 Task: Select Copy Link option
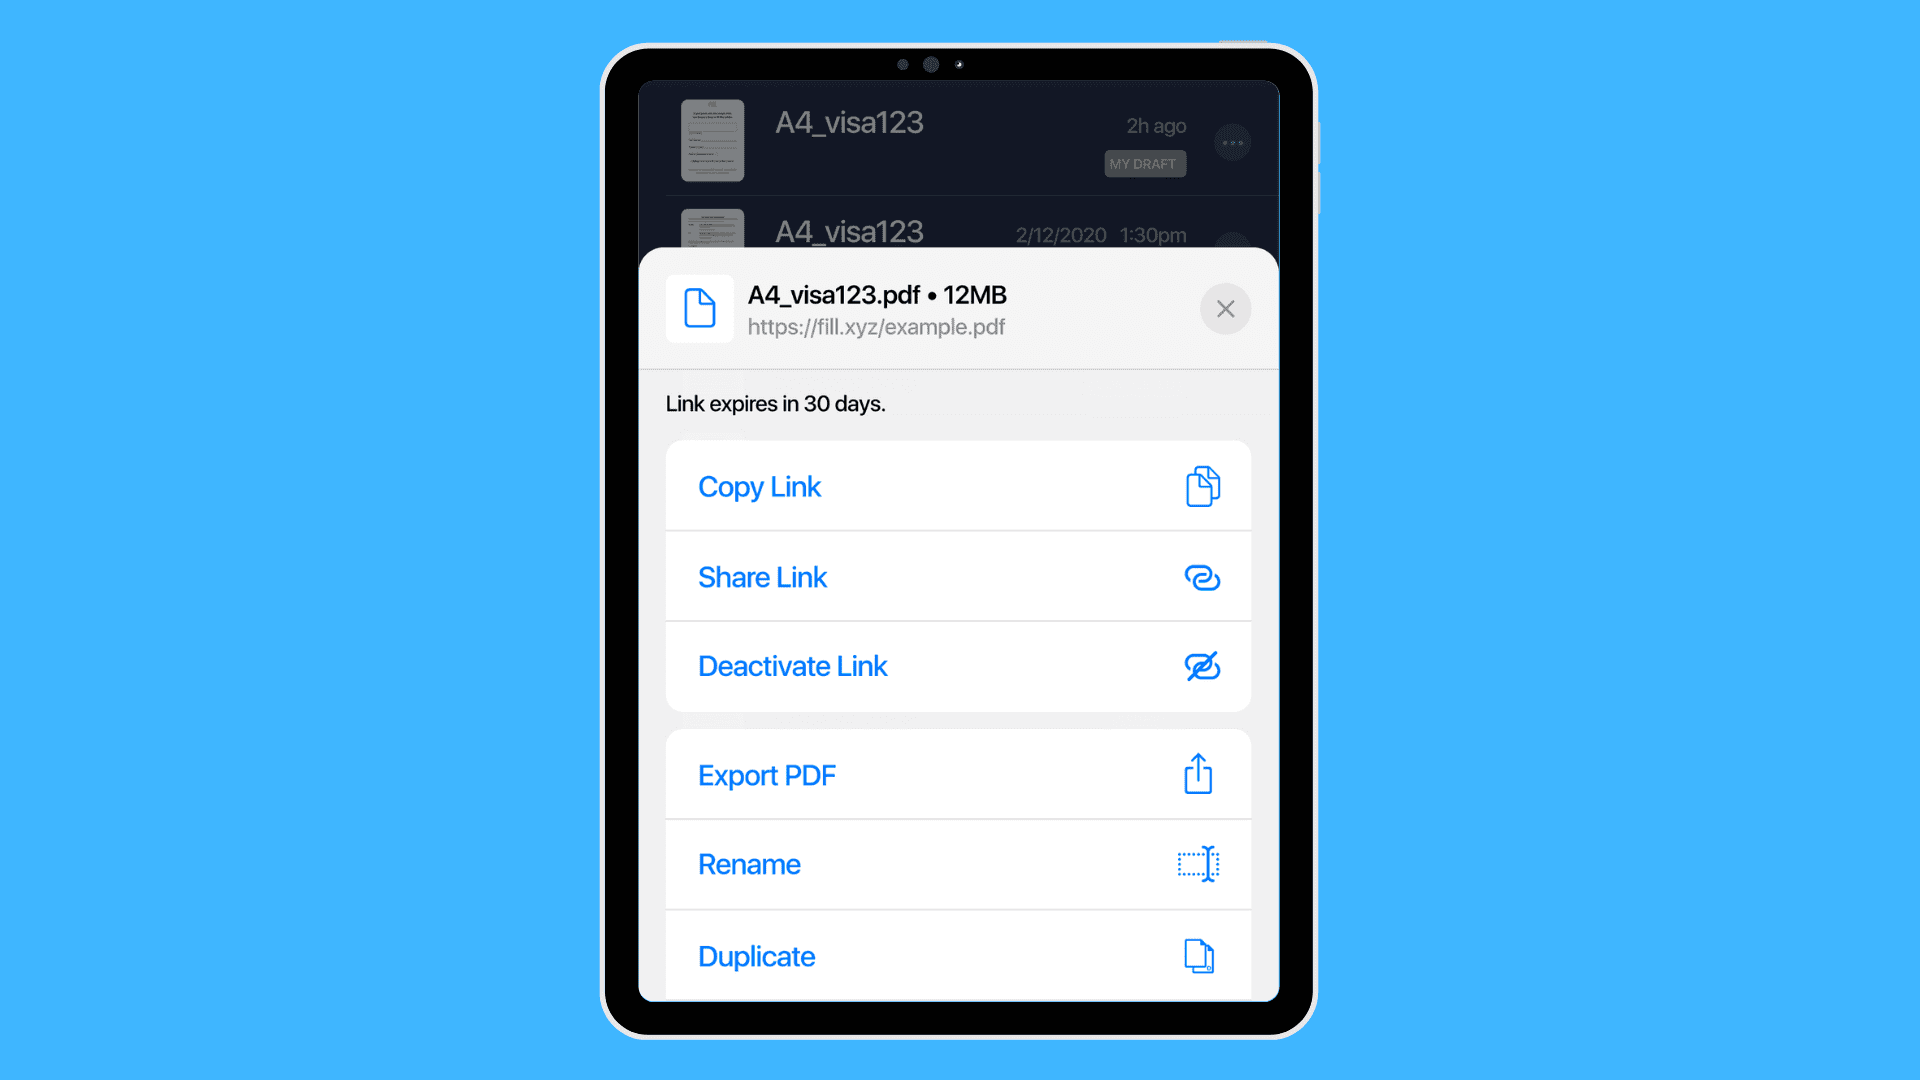(x=959, y=485)
